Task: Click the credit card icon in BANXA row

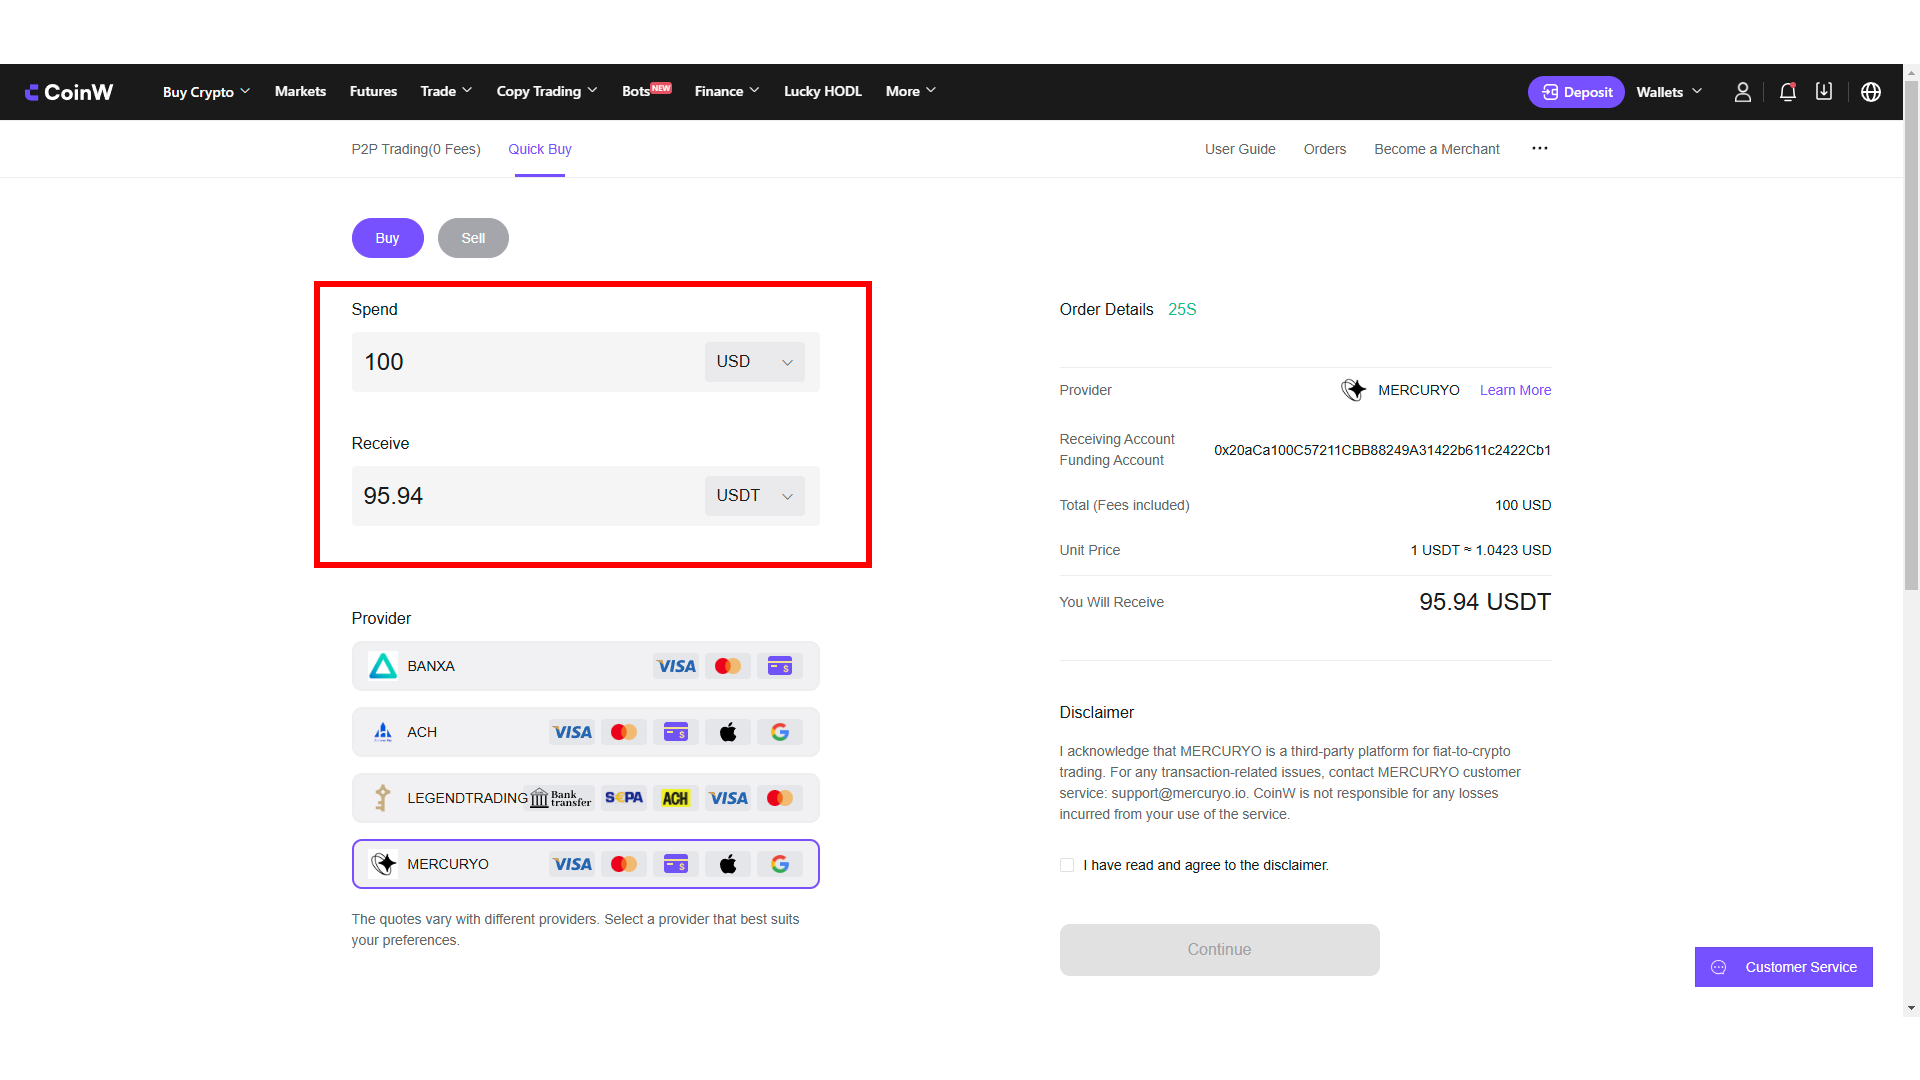Action: (780, 666)
